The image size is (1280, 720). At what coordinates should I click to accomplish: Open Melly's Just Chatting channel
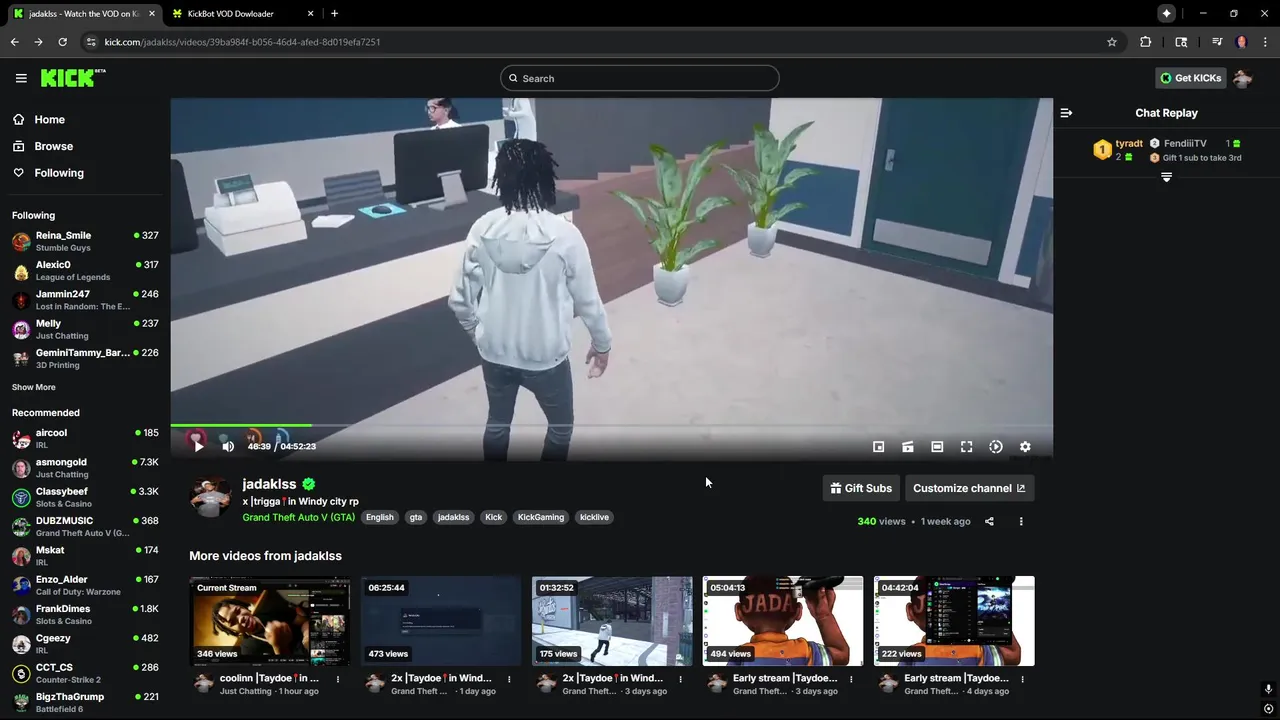click(x=85, y=329)
